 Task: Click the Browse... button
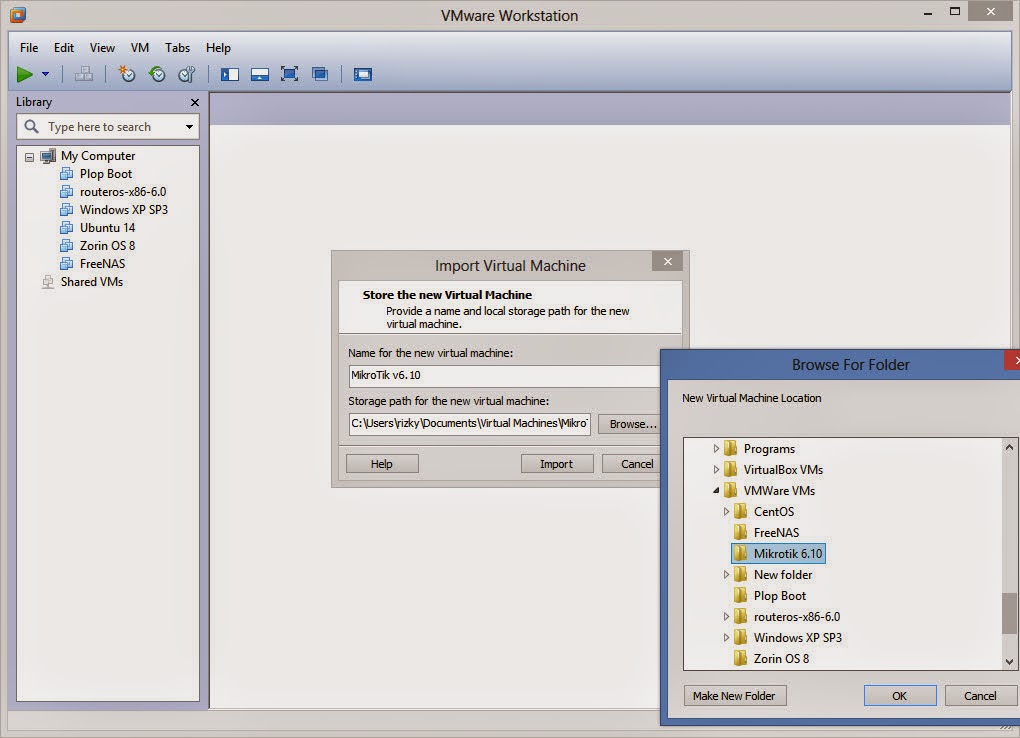click(629, 424)
